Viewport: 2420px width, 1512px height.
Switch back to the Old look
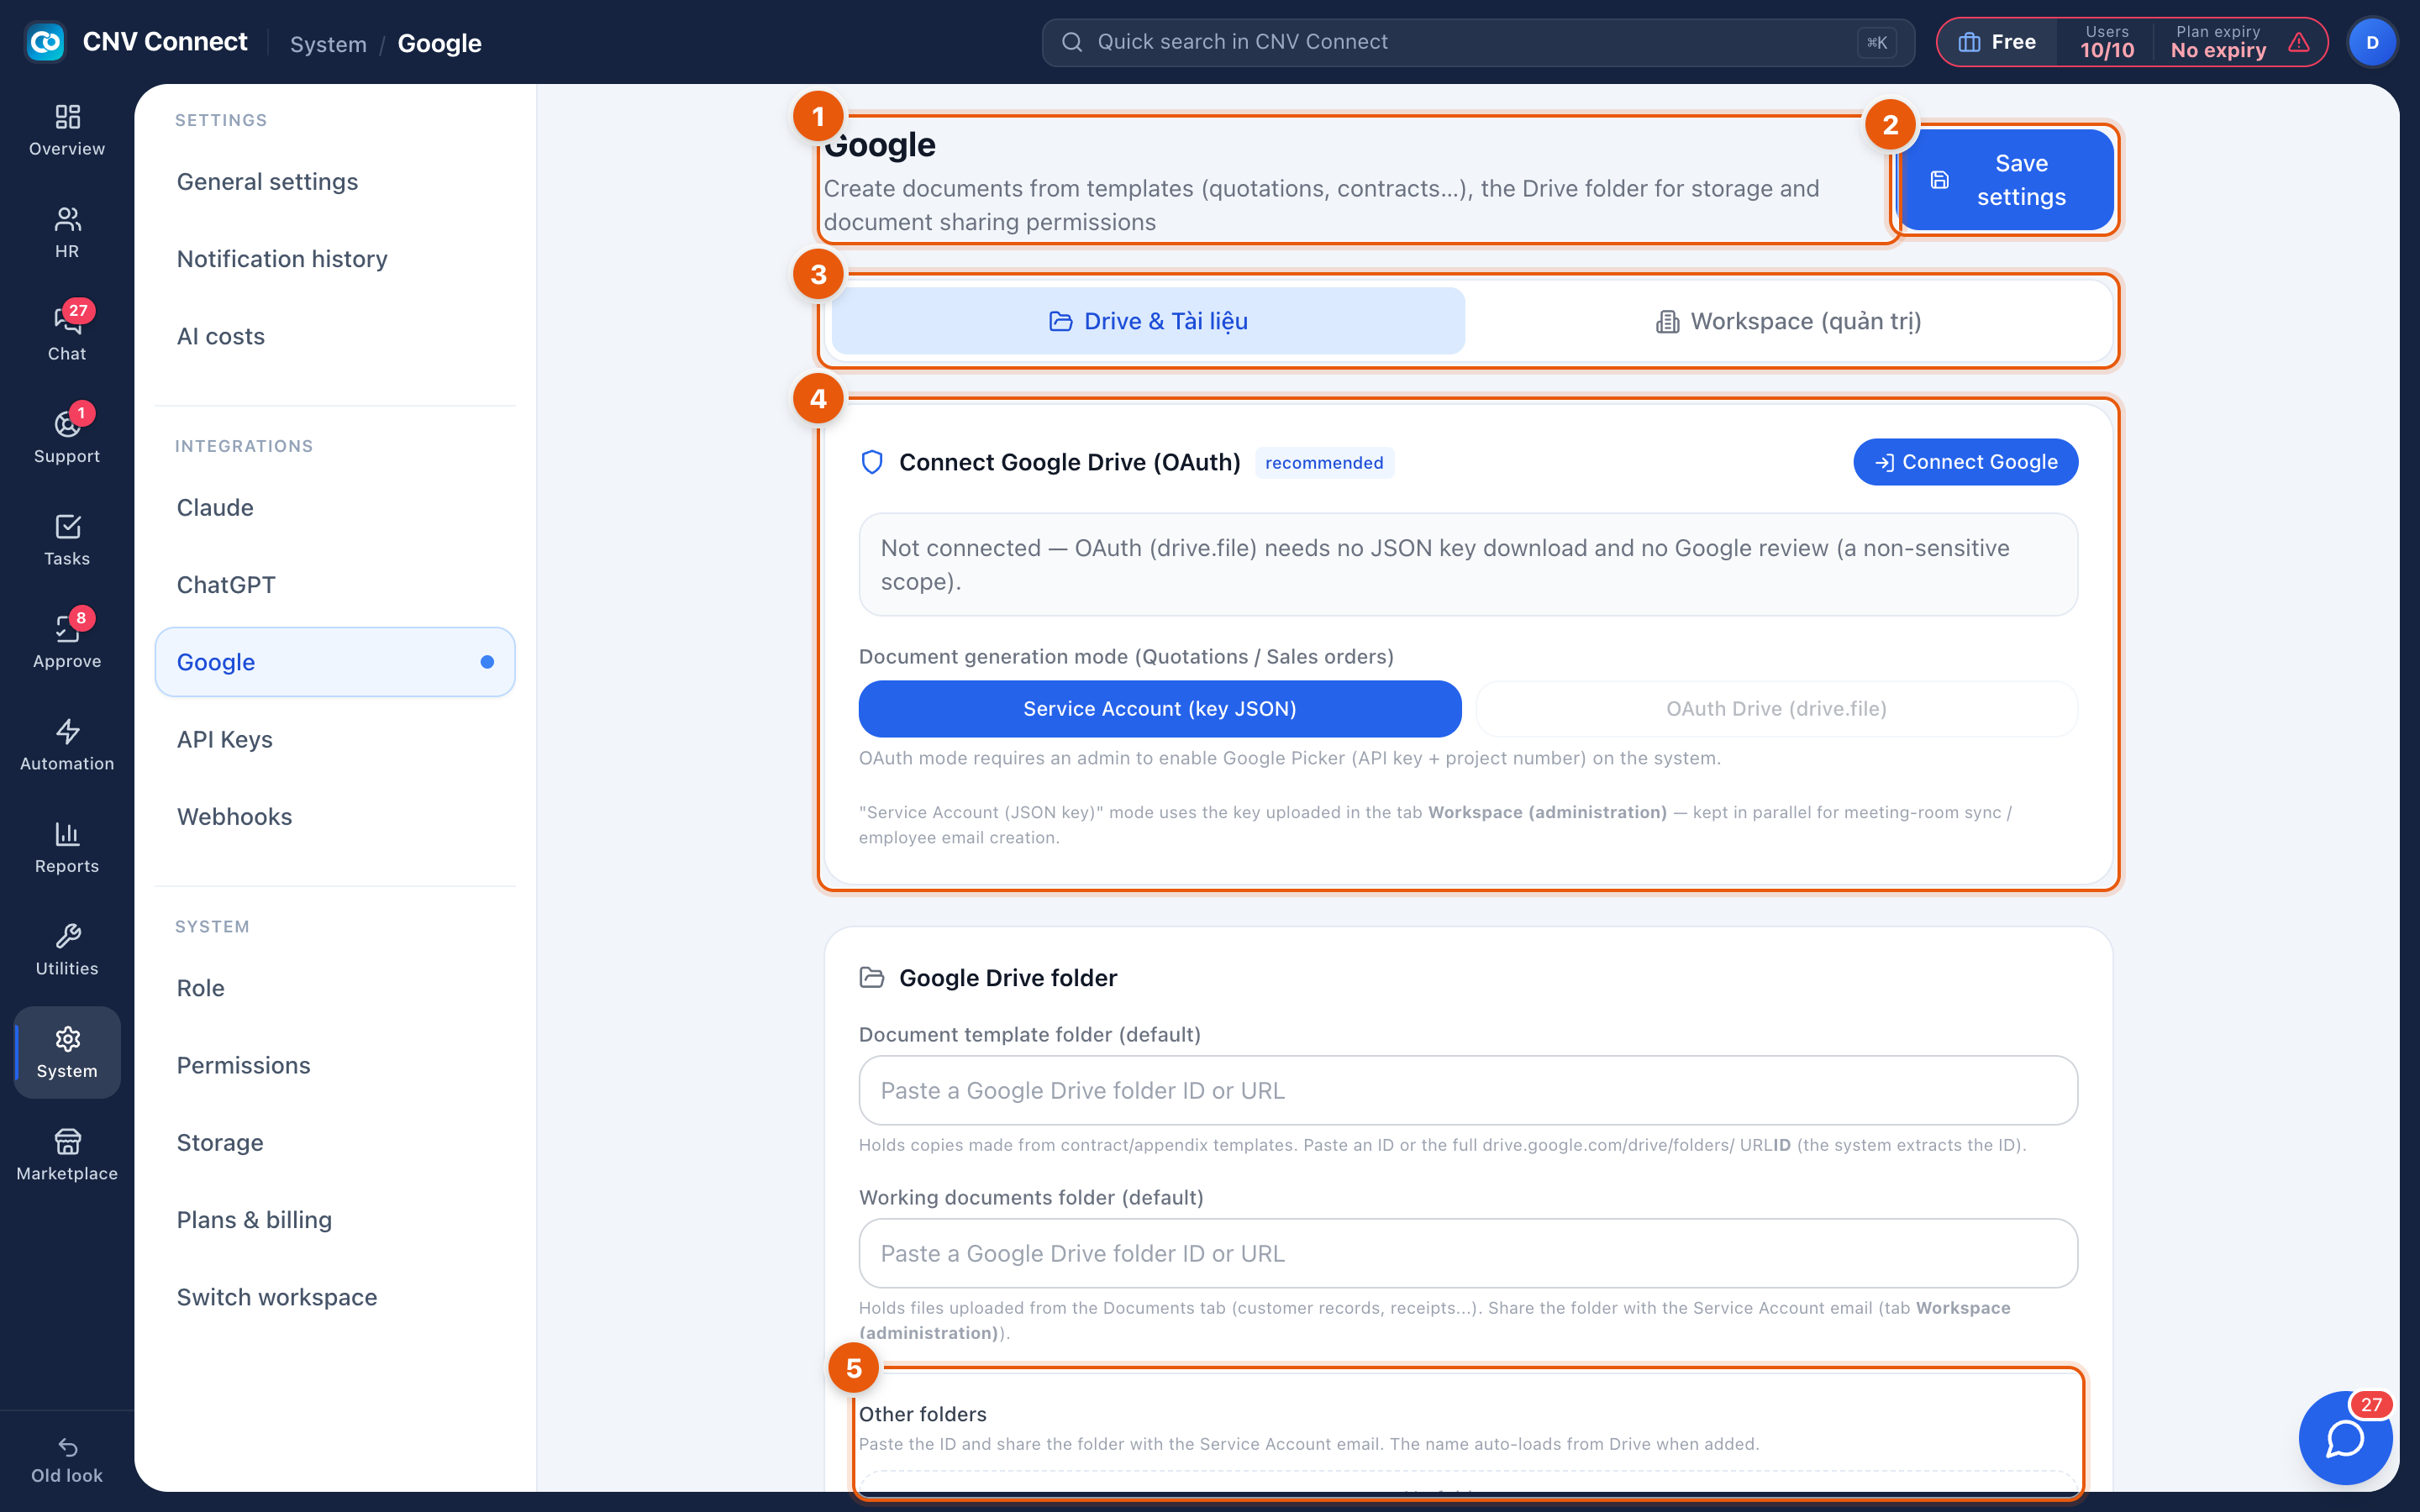point(67,1461)
